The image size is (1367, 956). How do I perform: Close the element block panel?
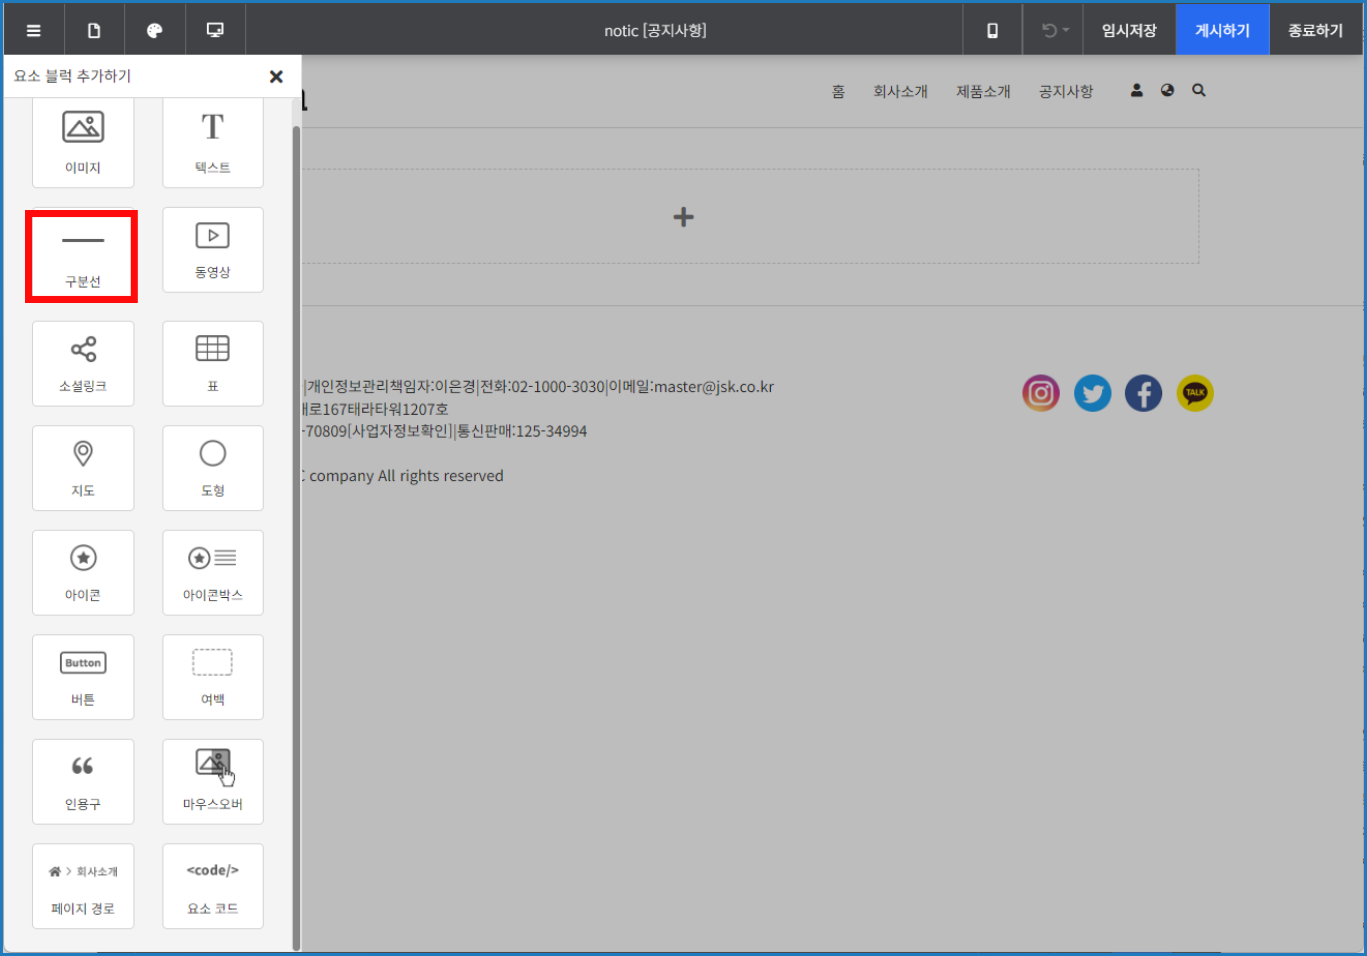coord(276,76)
